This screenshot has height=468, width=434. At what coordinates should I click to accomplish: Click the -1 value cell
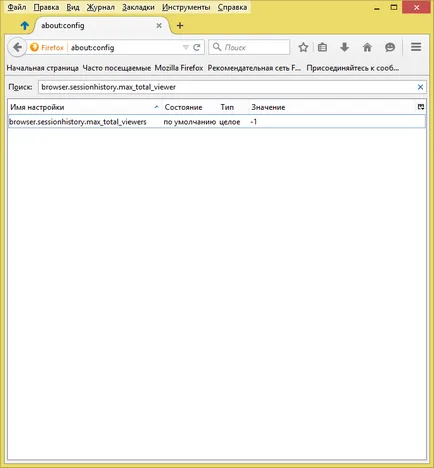pos(254,122)
